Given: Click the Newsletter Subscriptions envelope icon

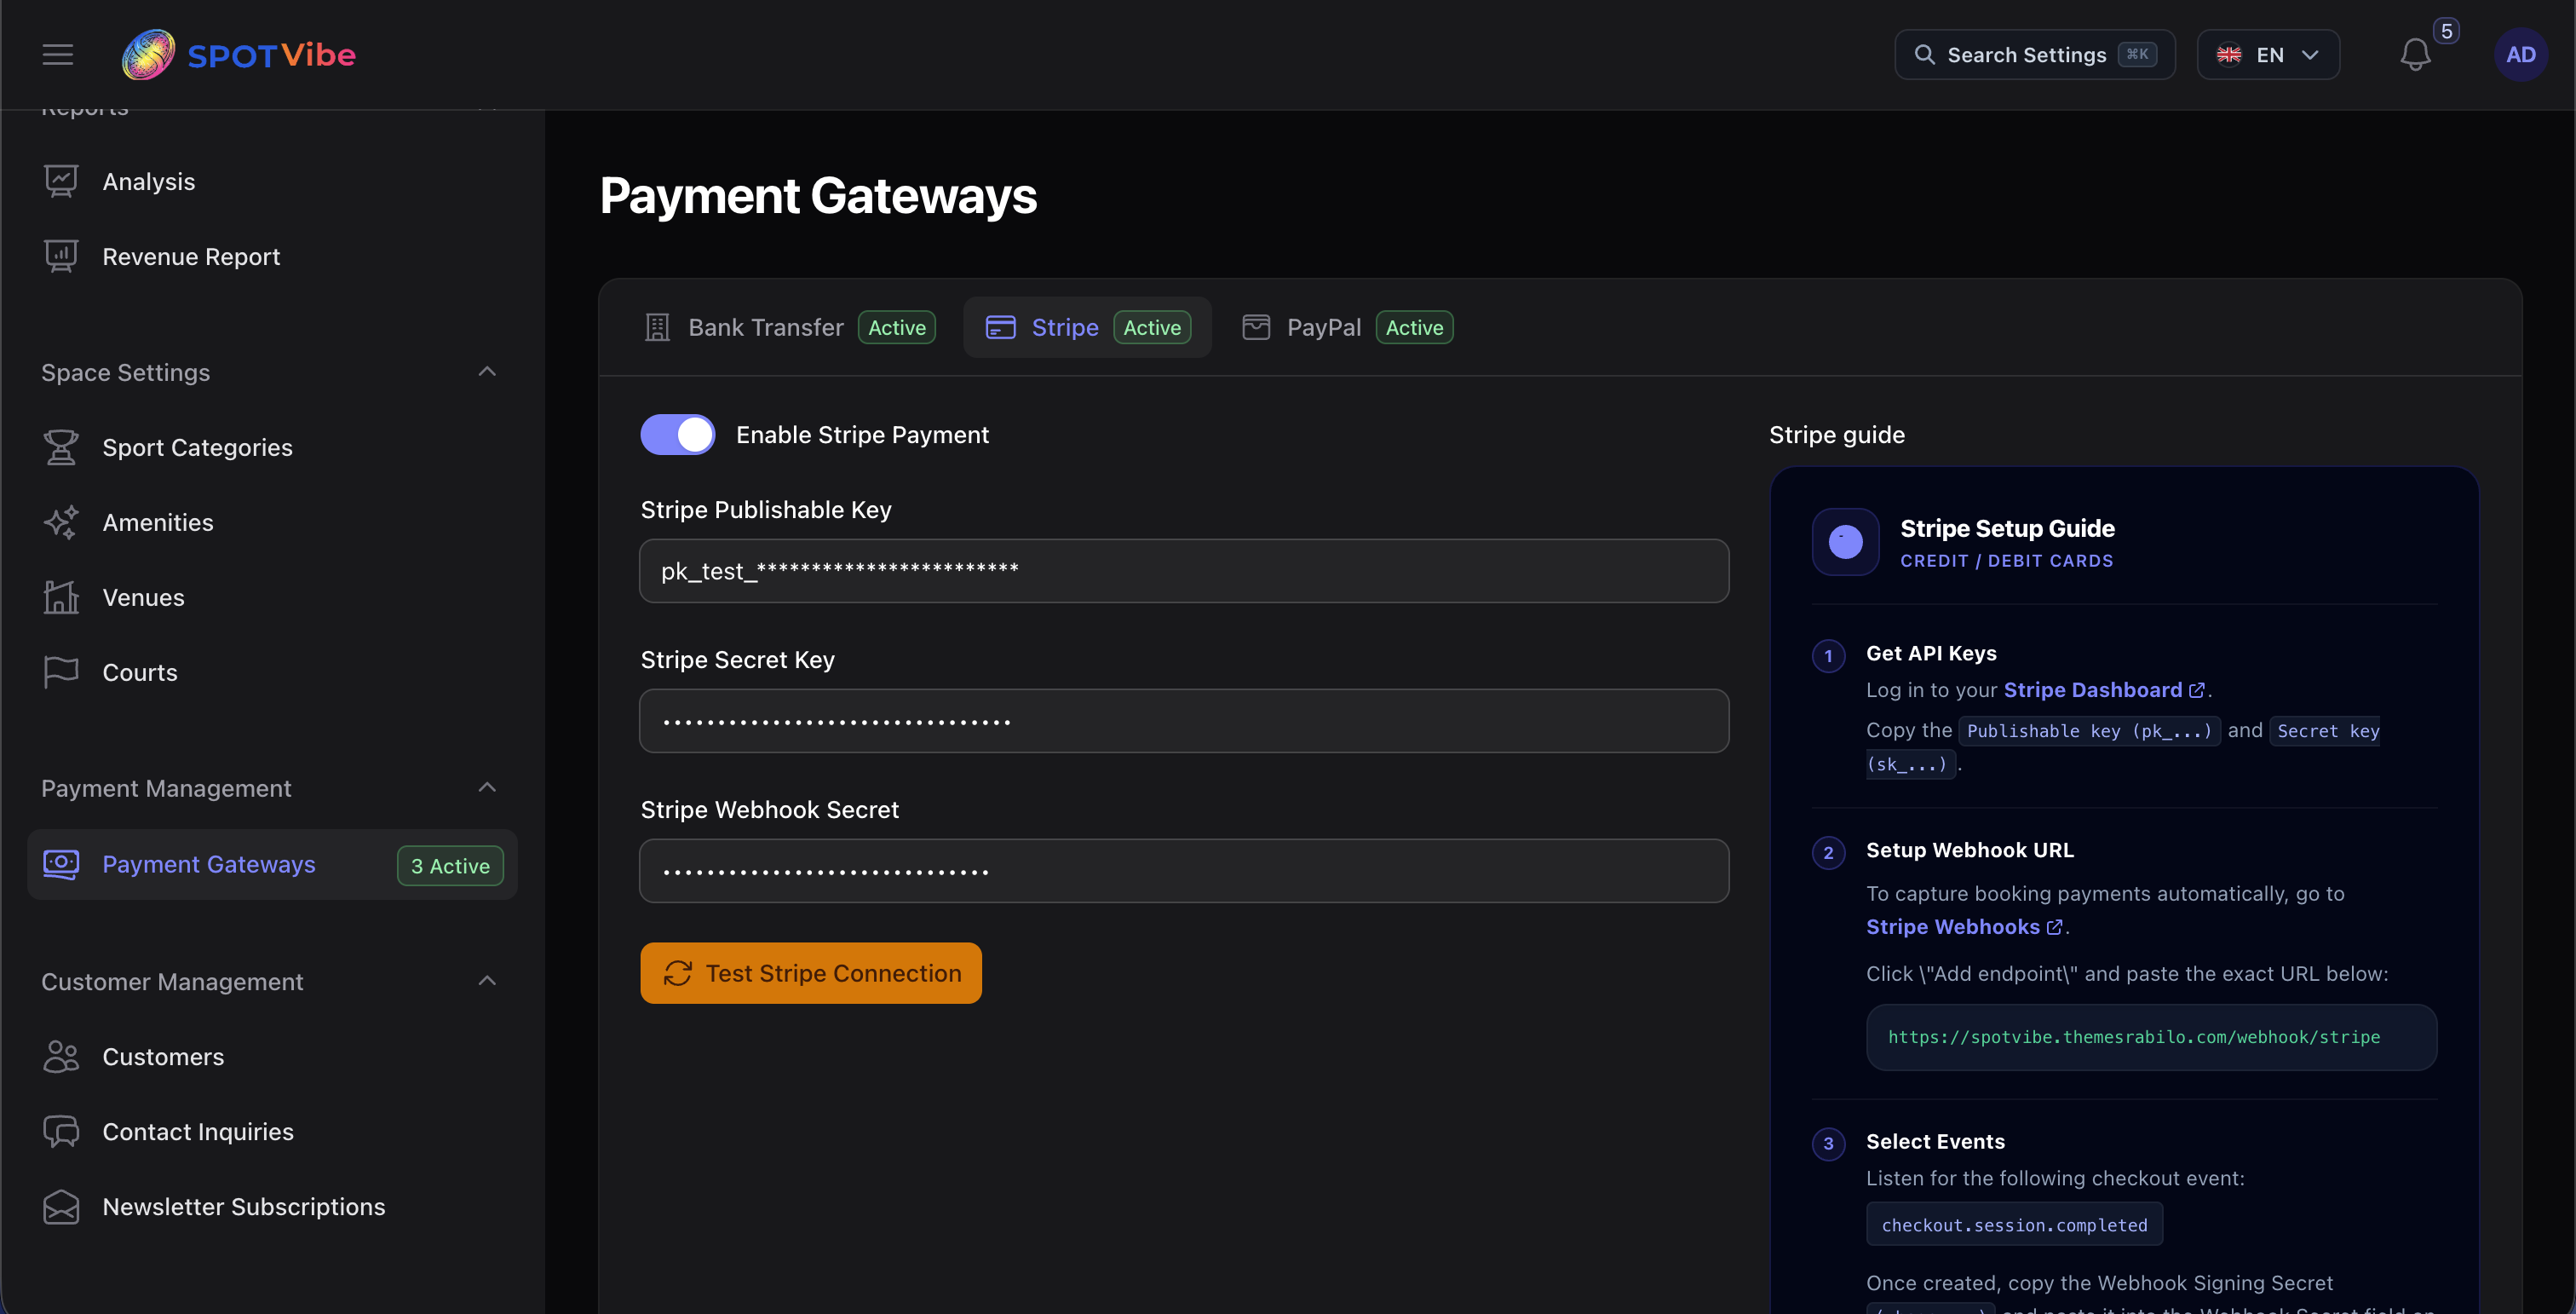Looking at the screenshot, I should coord(61,1206).
